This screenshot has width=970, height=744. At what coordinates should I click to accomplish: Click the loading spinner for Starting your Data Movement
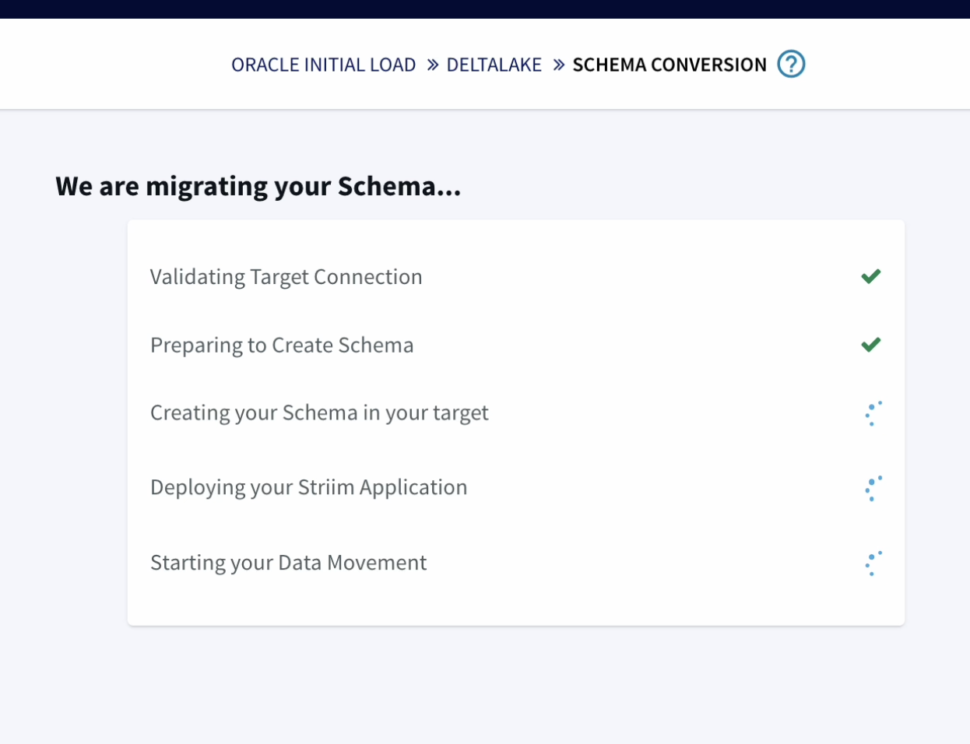[873, 563]
